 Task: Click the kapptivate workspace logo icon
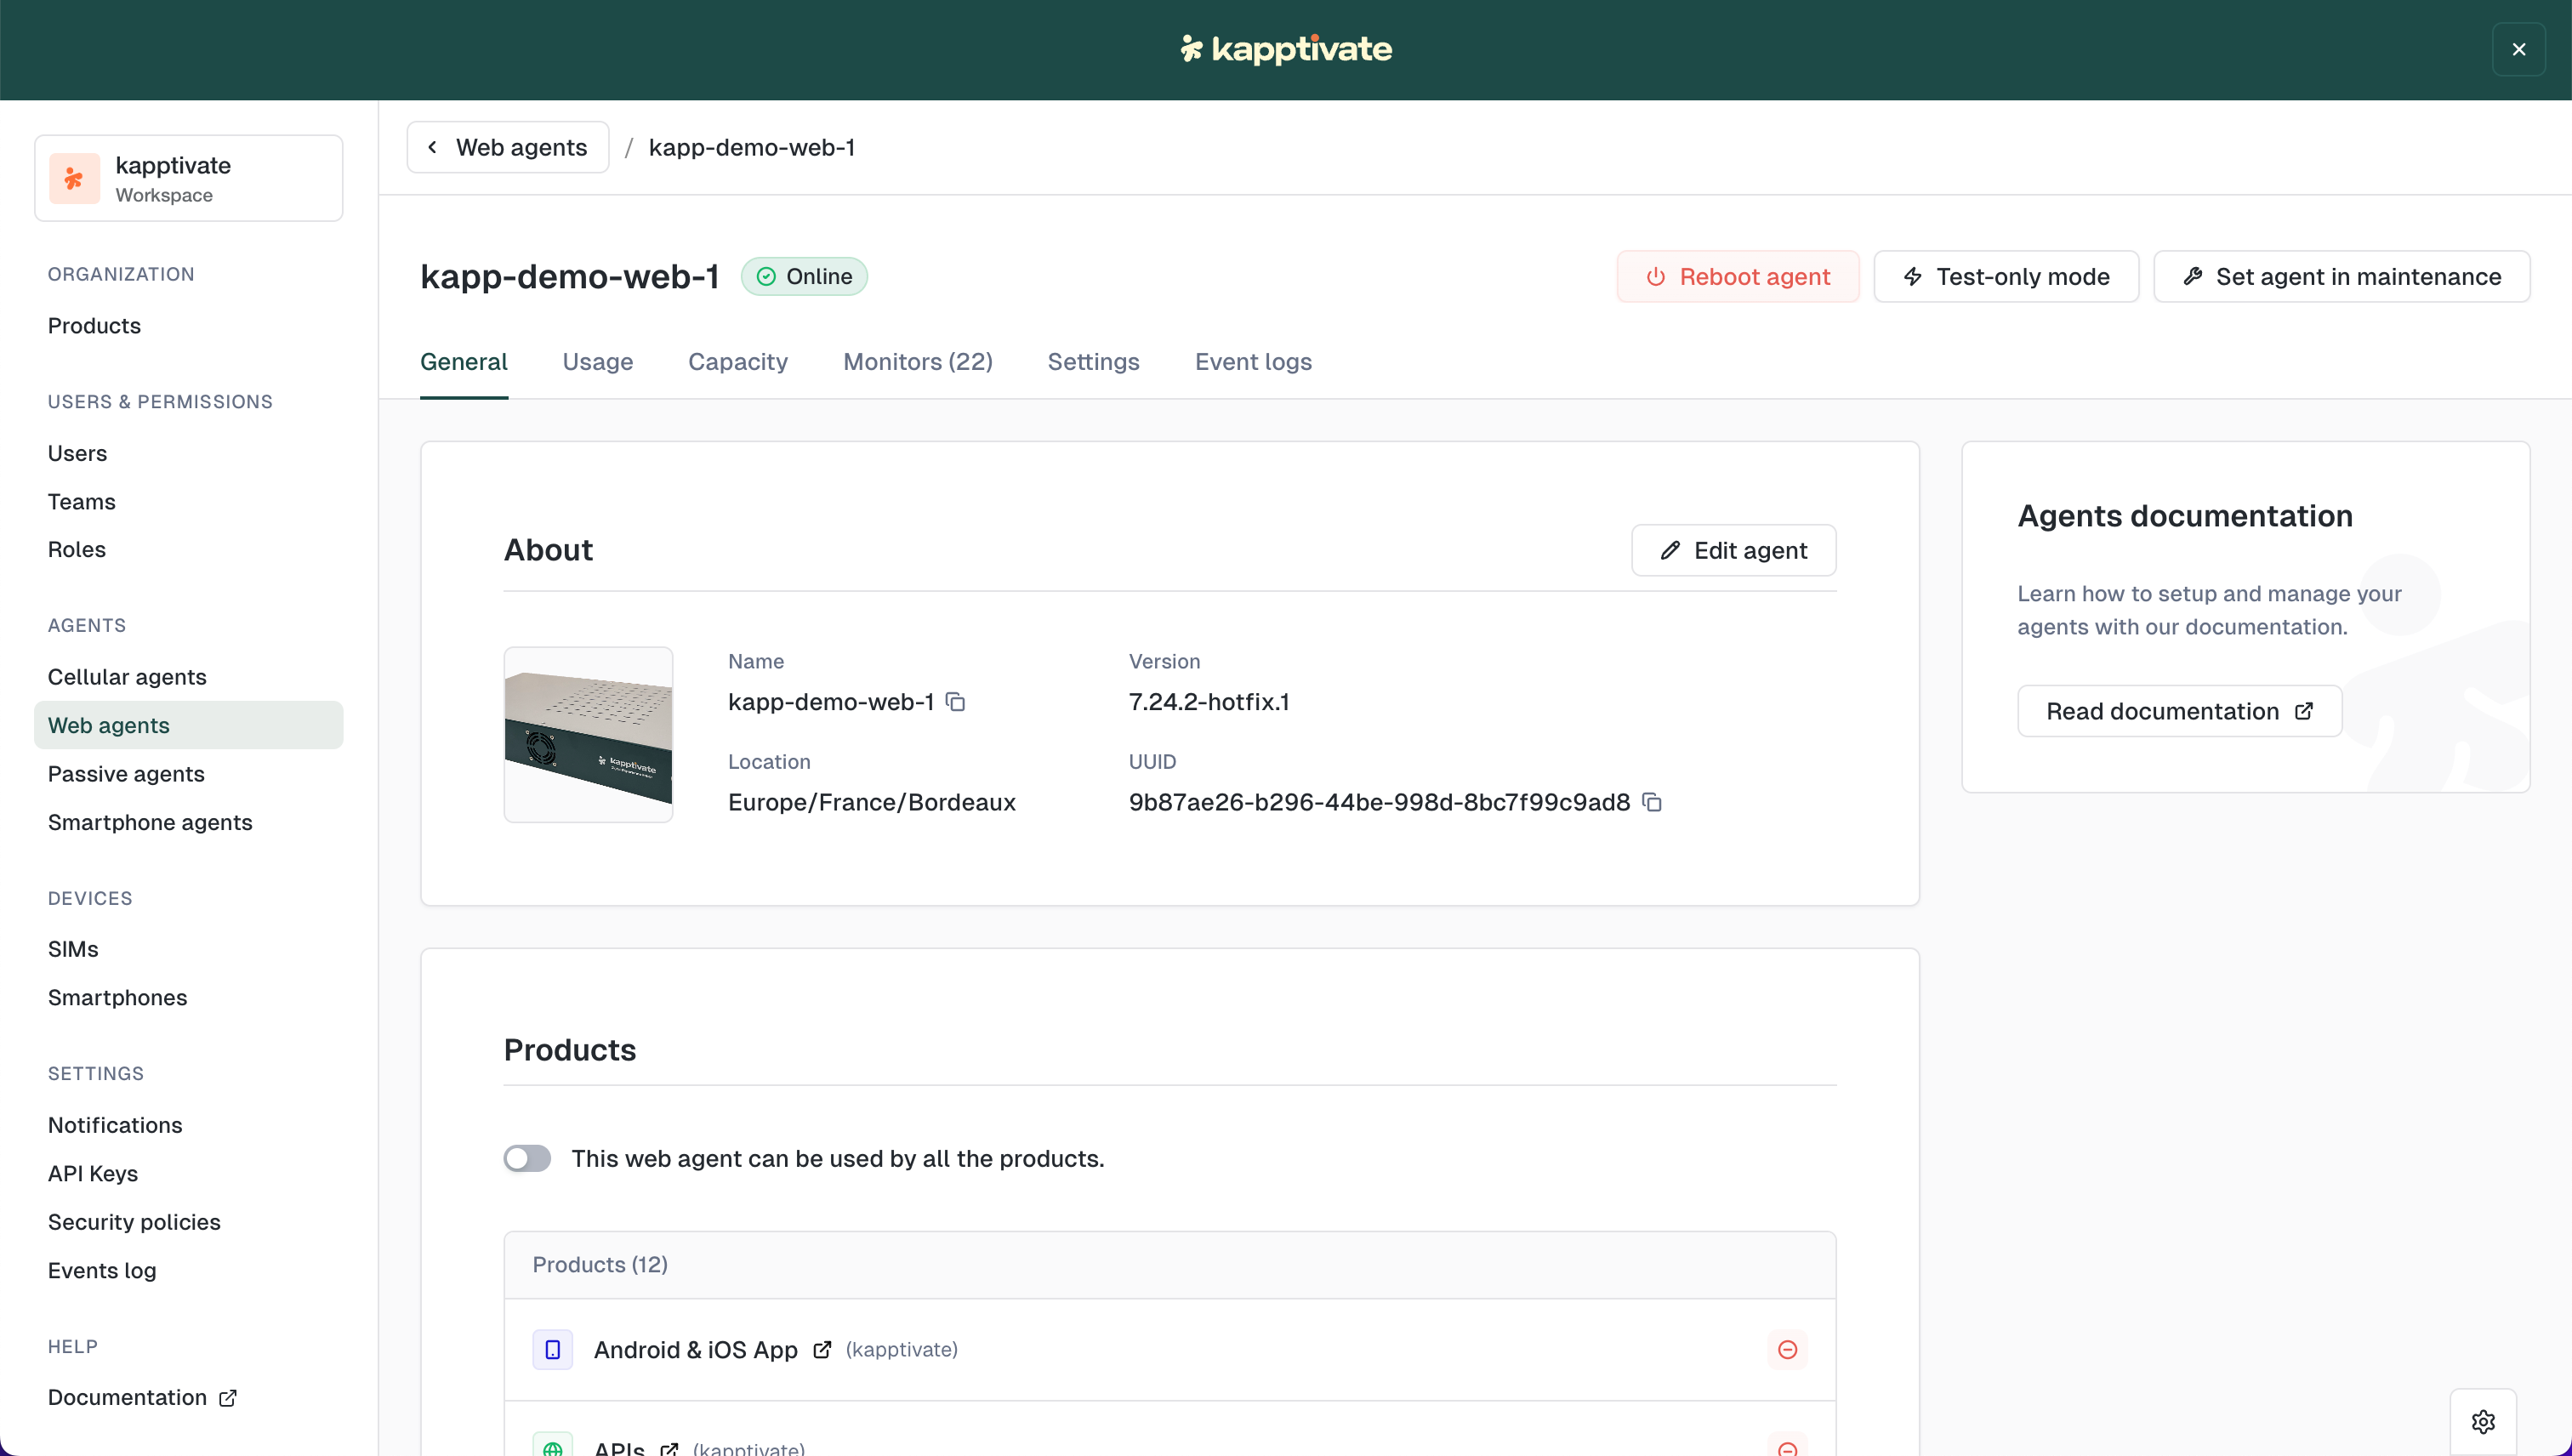point(75,178)
